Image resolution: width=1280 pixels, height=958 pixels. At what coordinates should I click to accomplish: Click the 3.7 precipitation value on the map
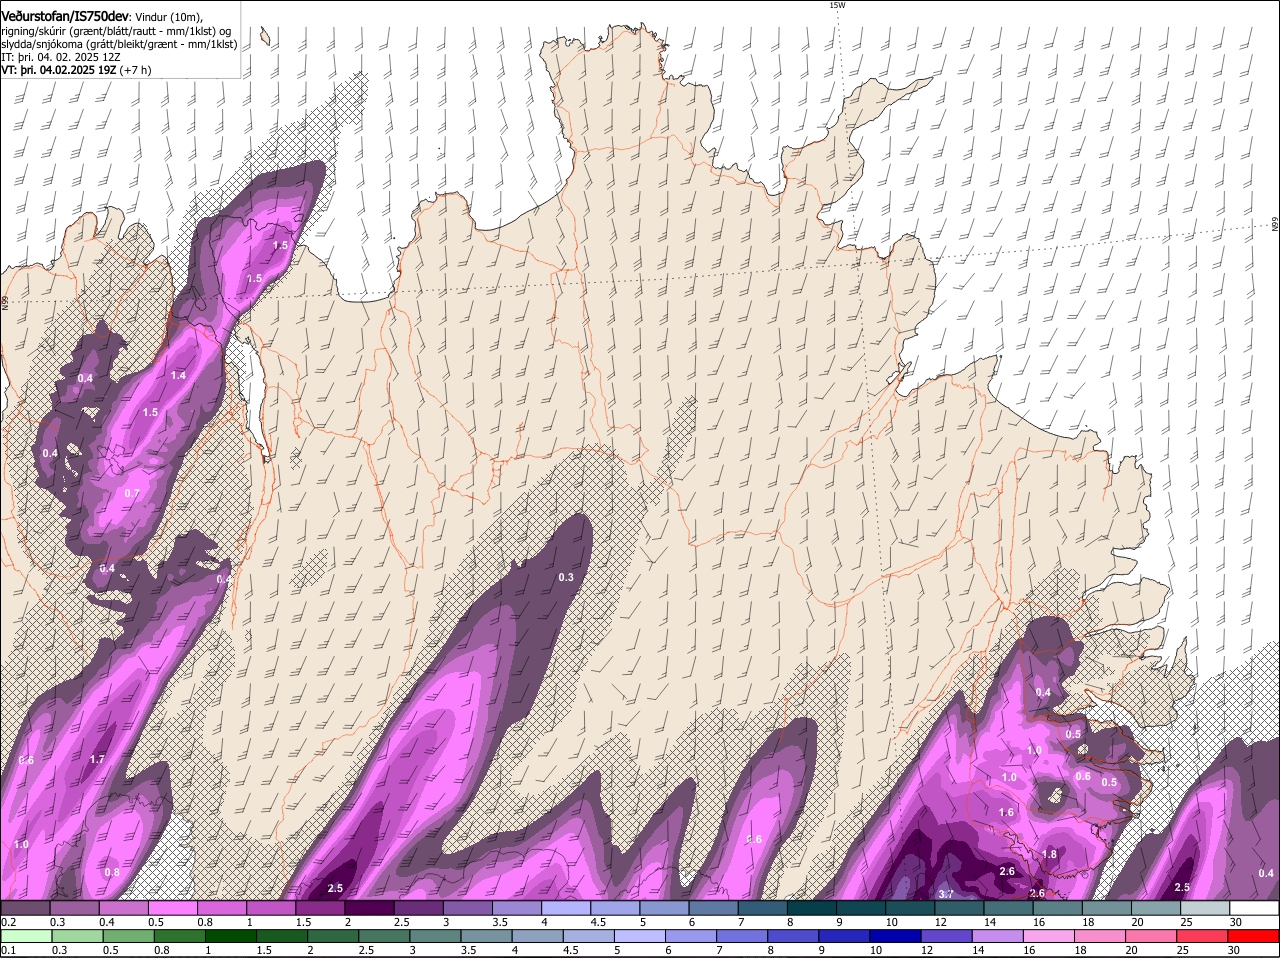click(946, 893)
